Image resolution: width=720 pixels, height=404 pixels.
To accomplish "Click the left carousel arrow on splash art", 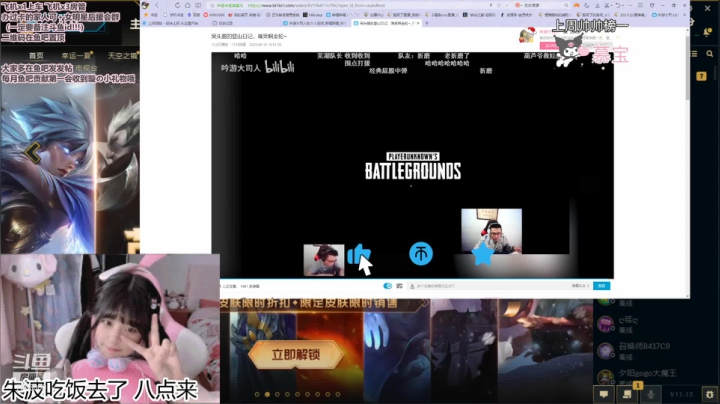I will point(33,152).
